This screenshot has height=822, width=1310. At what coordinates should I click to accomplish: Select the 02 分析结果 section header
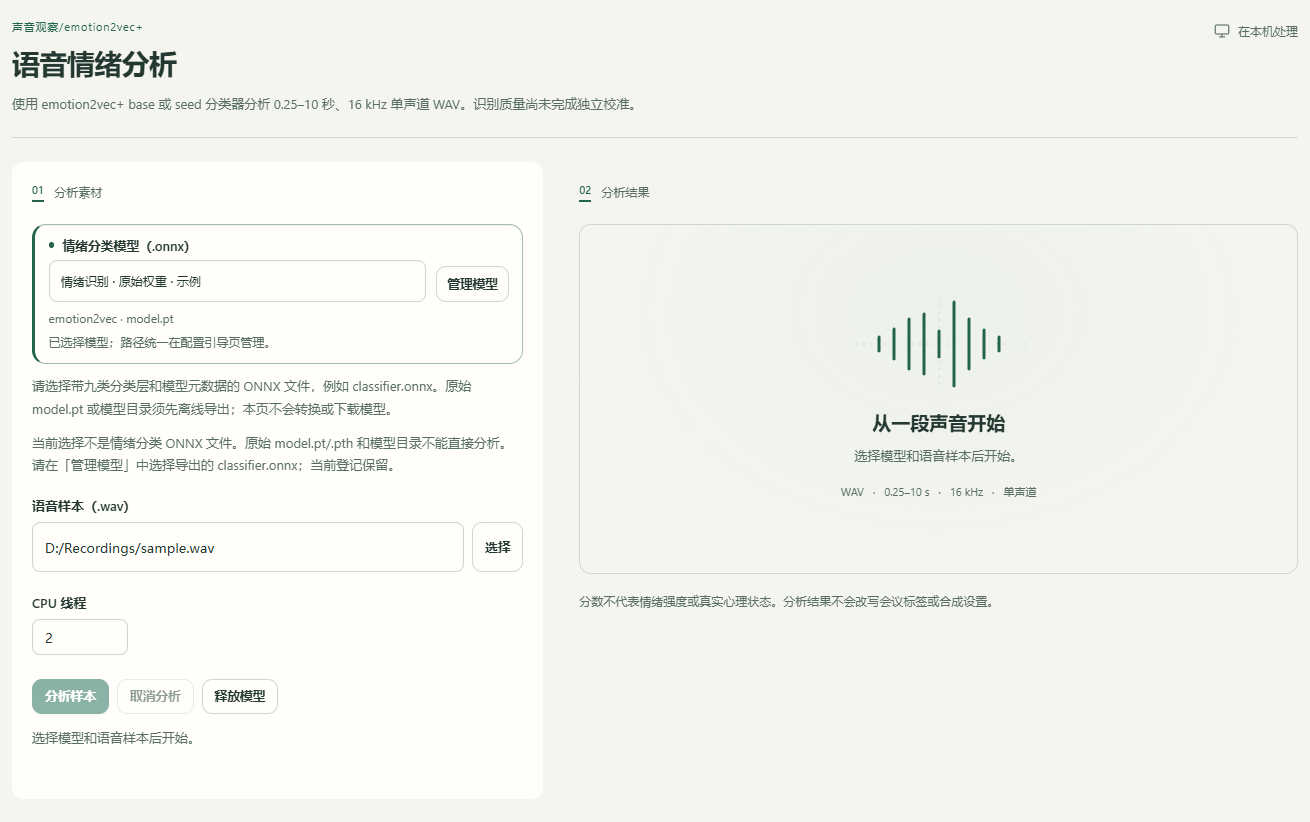(x=614, y=192)
